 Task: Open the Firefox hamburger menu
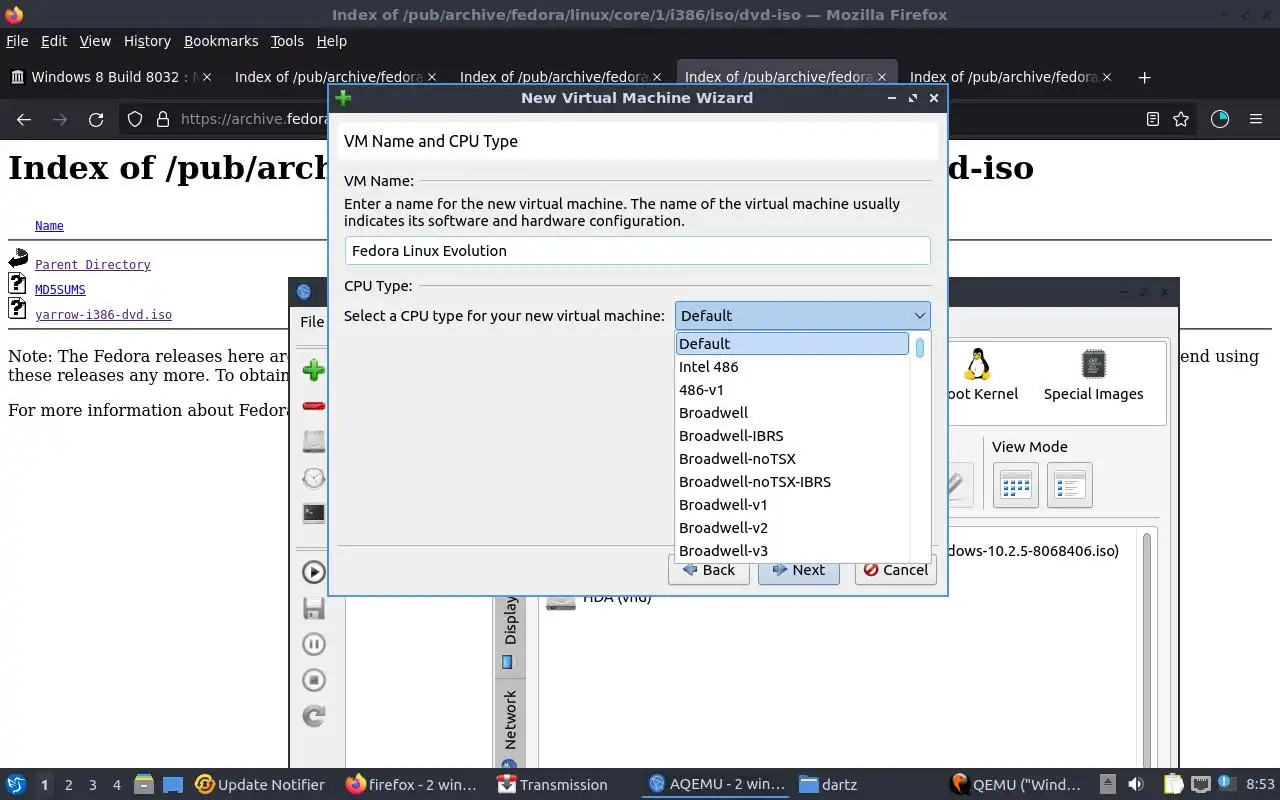coord(1256,119)
